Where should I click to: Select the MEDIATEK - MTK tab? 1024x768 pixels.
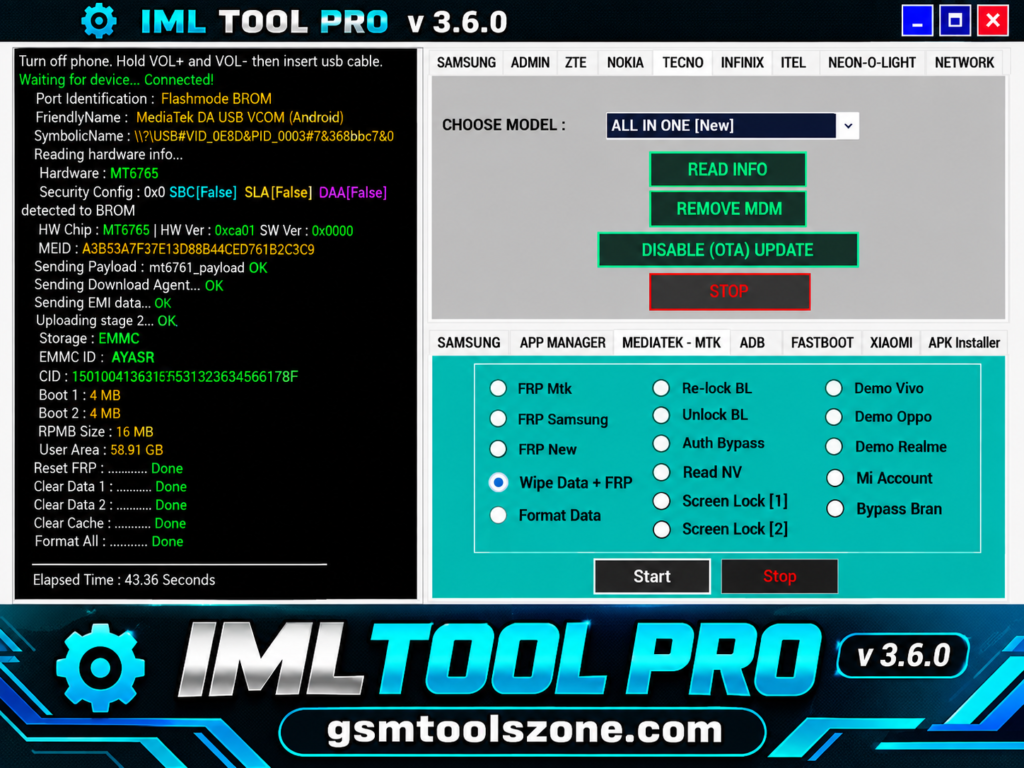[x=671, y=343]
